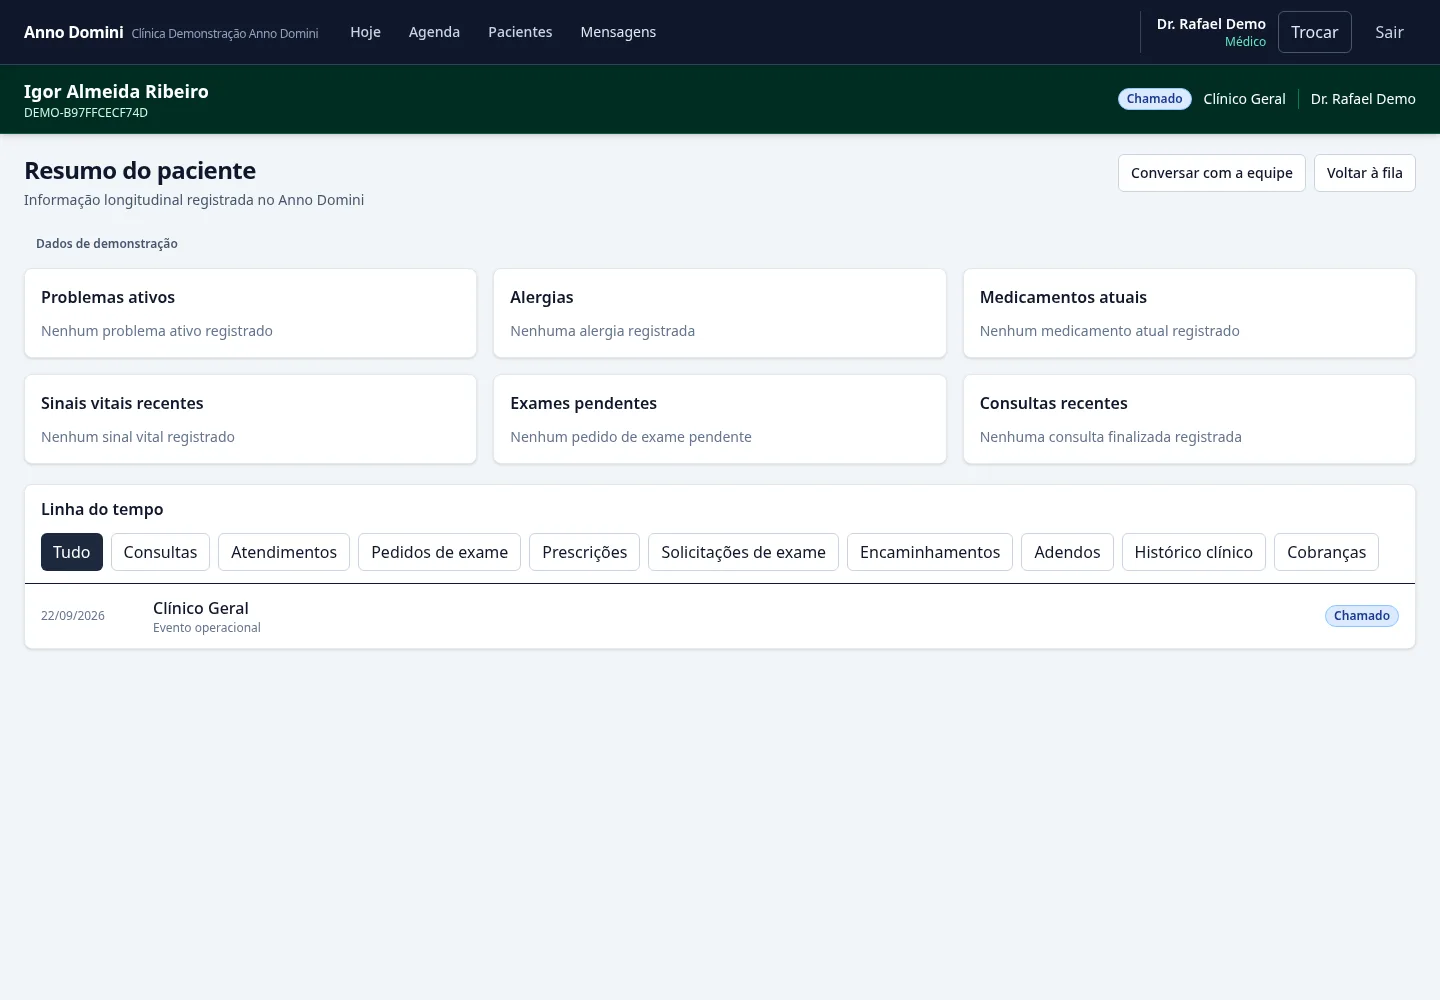Image resolution: width=1440 pixels, height=1000 pixels.
Task: Open the Hoje navigation item
Action: click(x=365, y=32)
